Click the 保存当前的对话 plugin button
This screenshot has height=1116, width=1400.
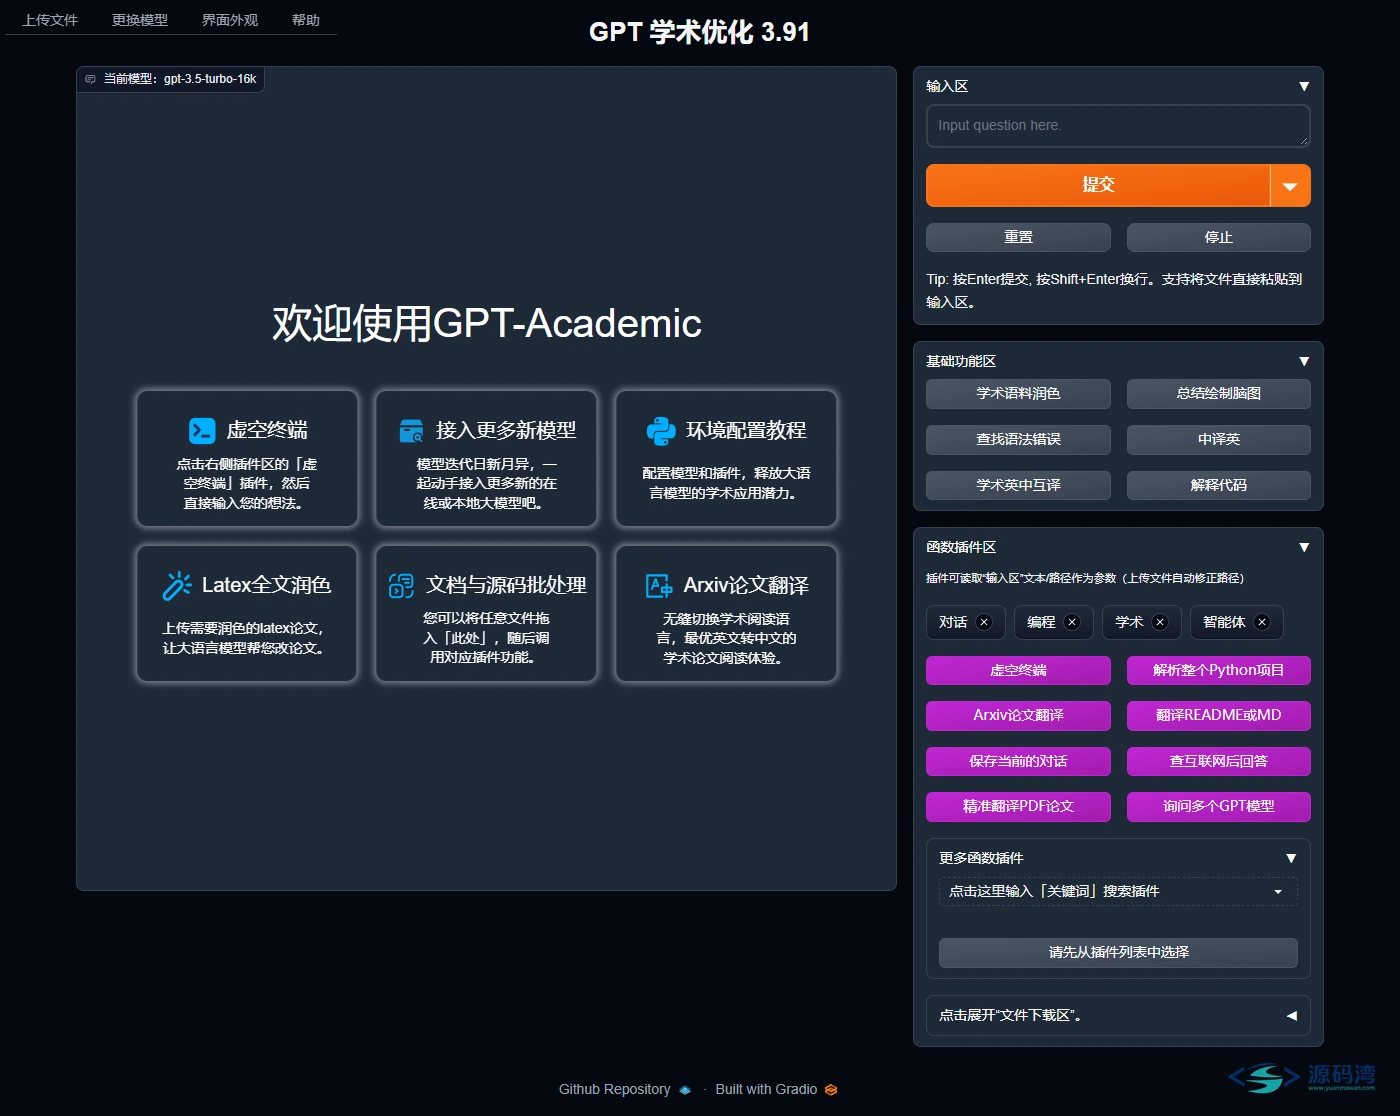[x=1018, y=761]
